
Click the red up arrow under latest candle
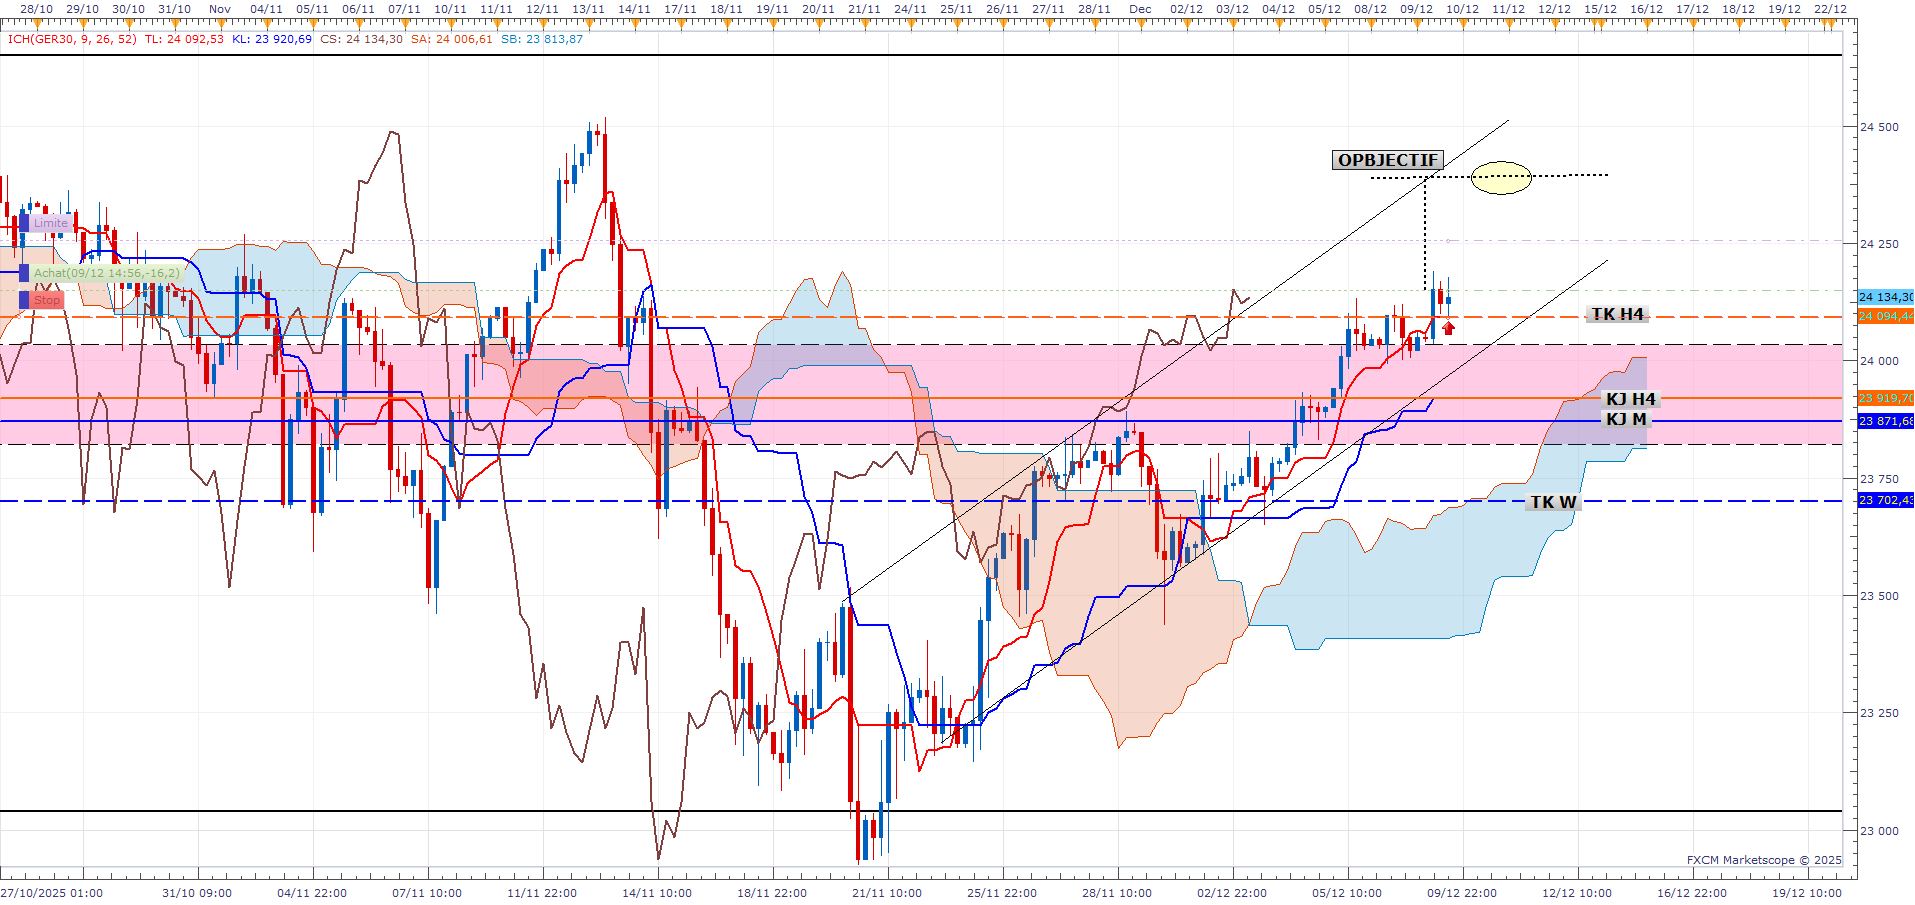pos(1448,328)
